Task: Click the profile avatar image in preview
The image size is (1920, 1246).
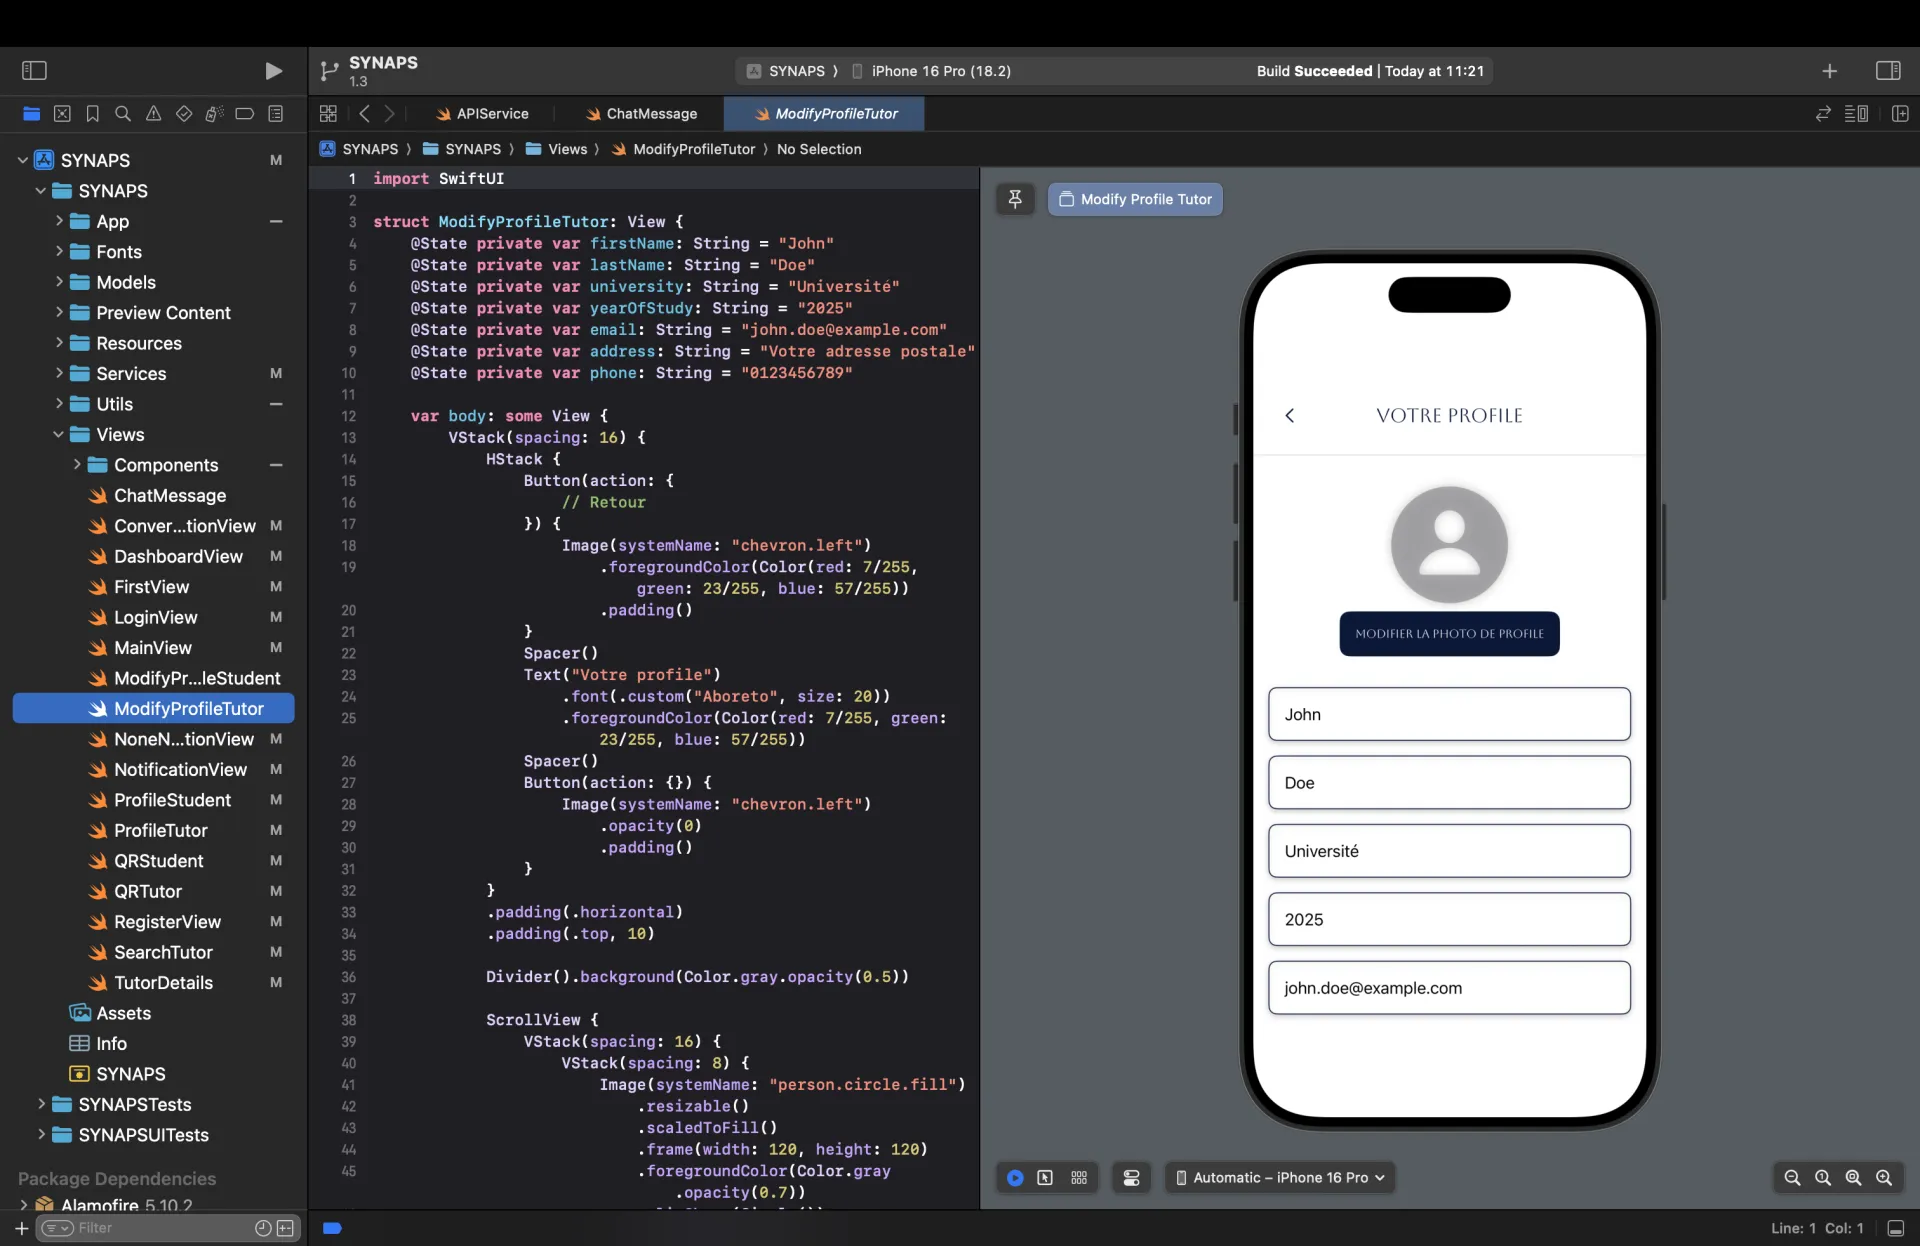Action: [1449, 544]
